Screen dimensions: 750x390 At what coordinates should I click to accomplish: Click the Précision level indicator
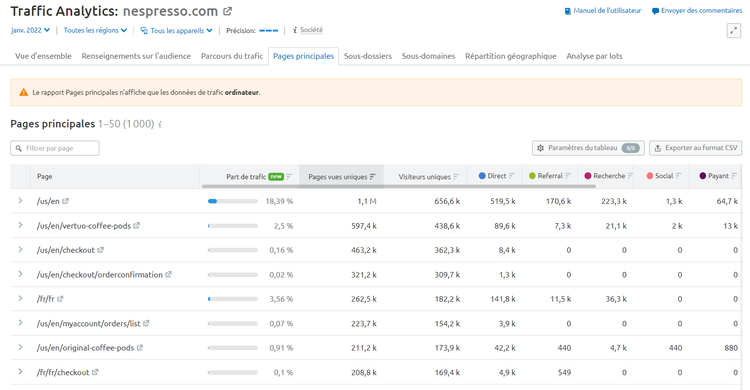click(x=268, y=31)
